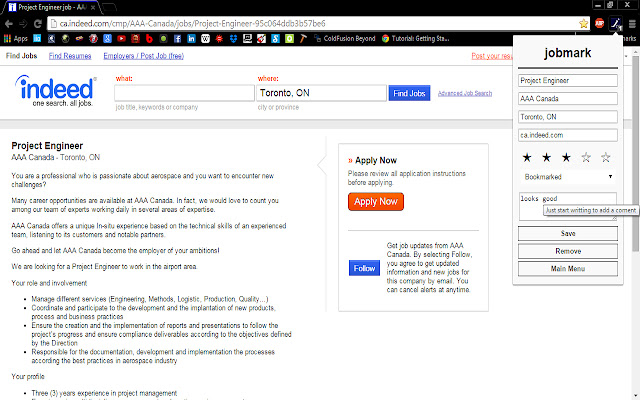Open the red letter b bookmark icon

click(149, 39)
